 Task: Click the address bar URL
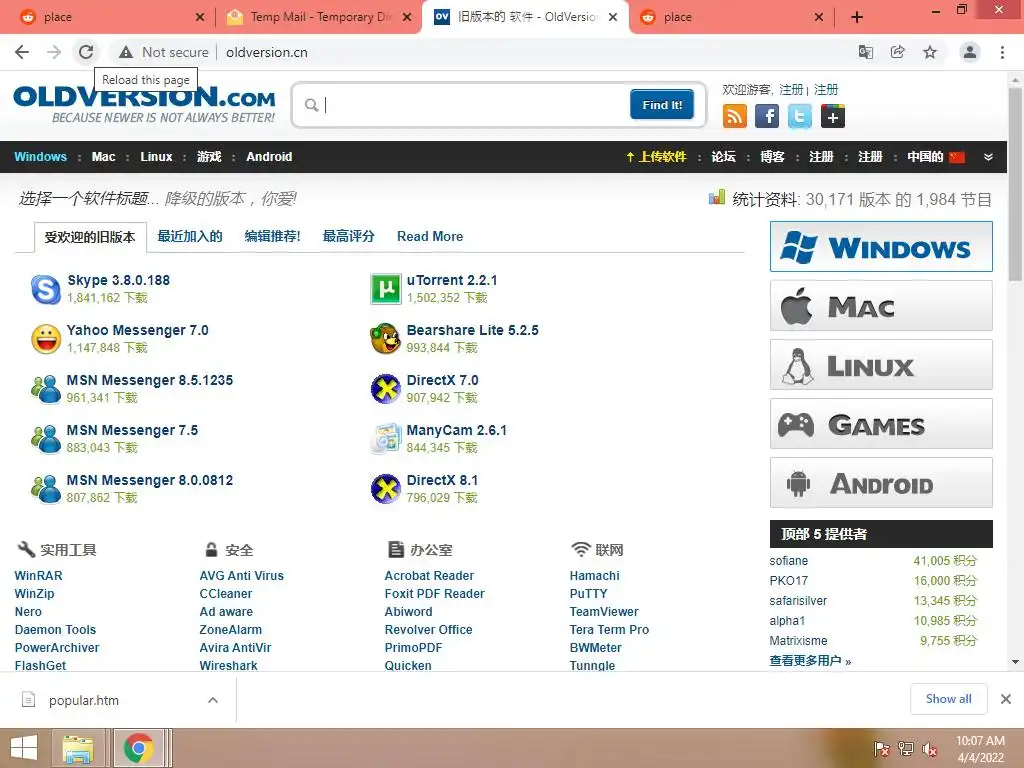click(x=266, y=52)
